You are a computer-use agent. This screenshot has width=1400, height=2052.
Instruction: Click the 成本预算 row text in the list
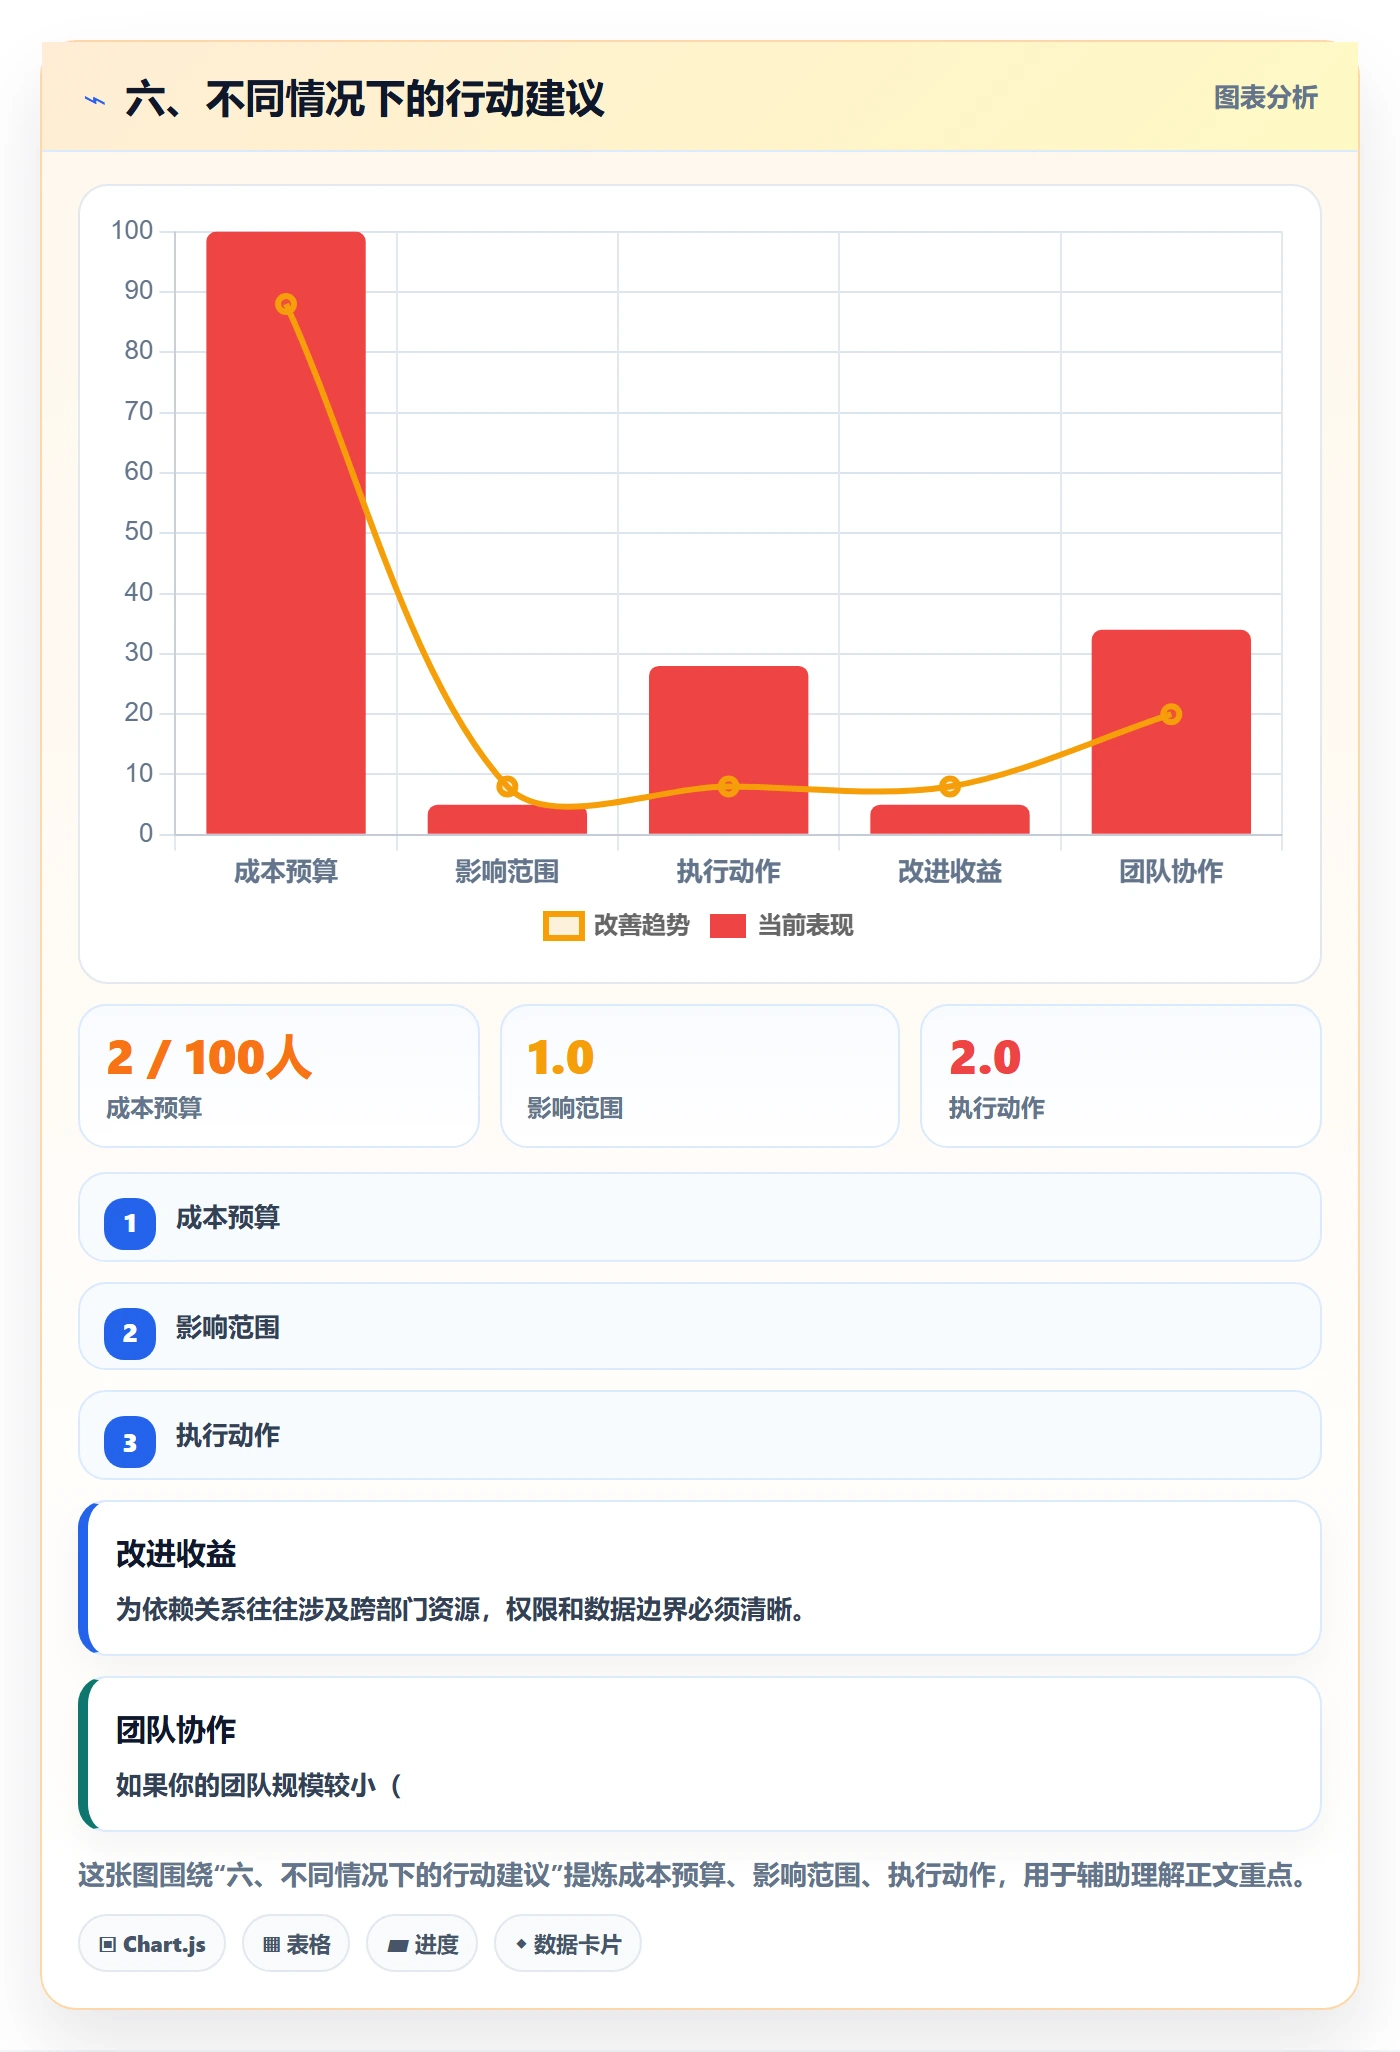pos(228,1218)
